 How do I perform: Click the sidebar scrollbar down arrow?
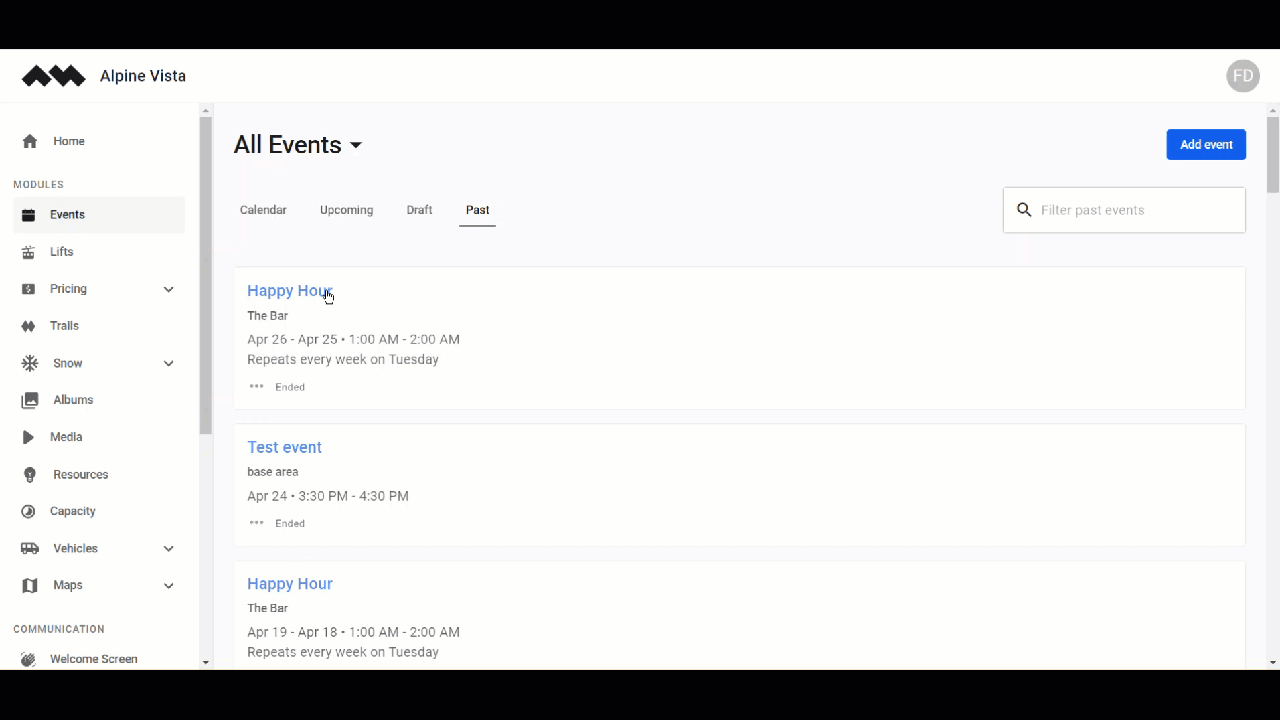tap(205, 662)
